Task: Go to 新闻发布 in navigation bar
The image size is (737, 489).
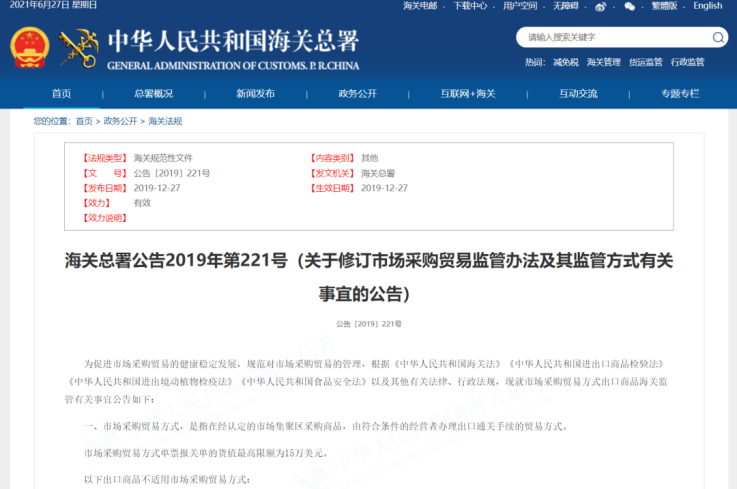Action: (x=255, y=94)
